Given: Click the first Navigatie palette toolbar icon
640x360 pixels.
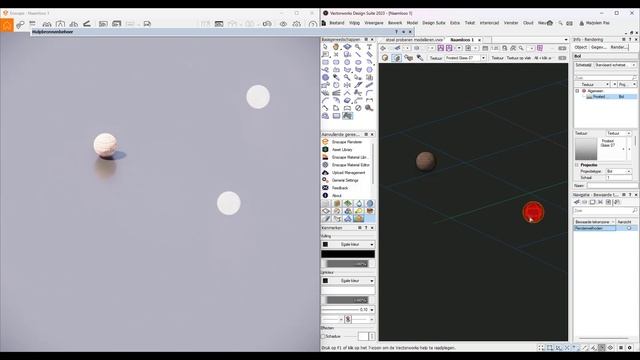Looking at the screenshot, I should point(577,202).
